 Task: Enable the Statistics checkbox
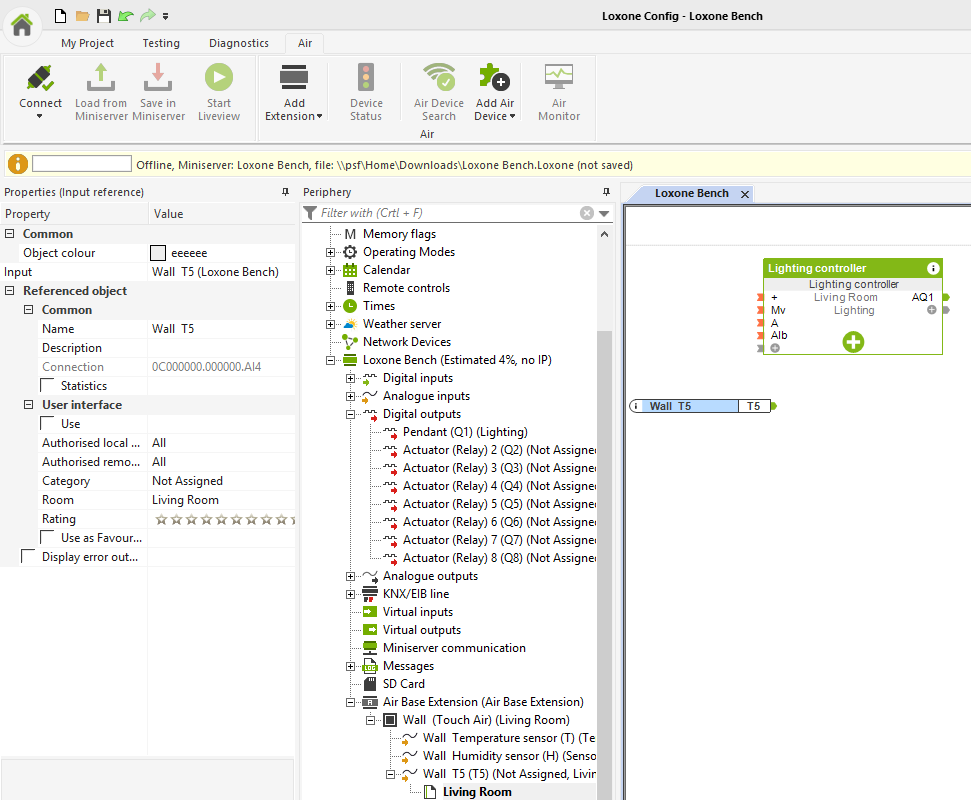point(48,386)
